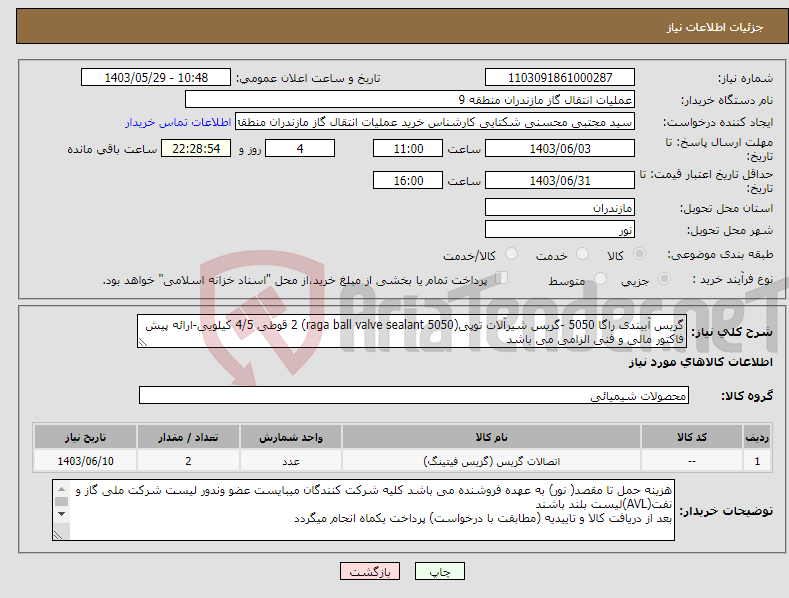
Task: Click the price validity time 16:00
Action: coord(408,180)
